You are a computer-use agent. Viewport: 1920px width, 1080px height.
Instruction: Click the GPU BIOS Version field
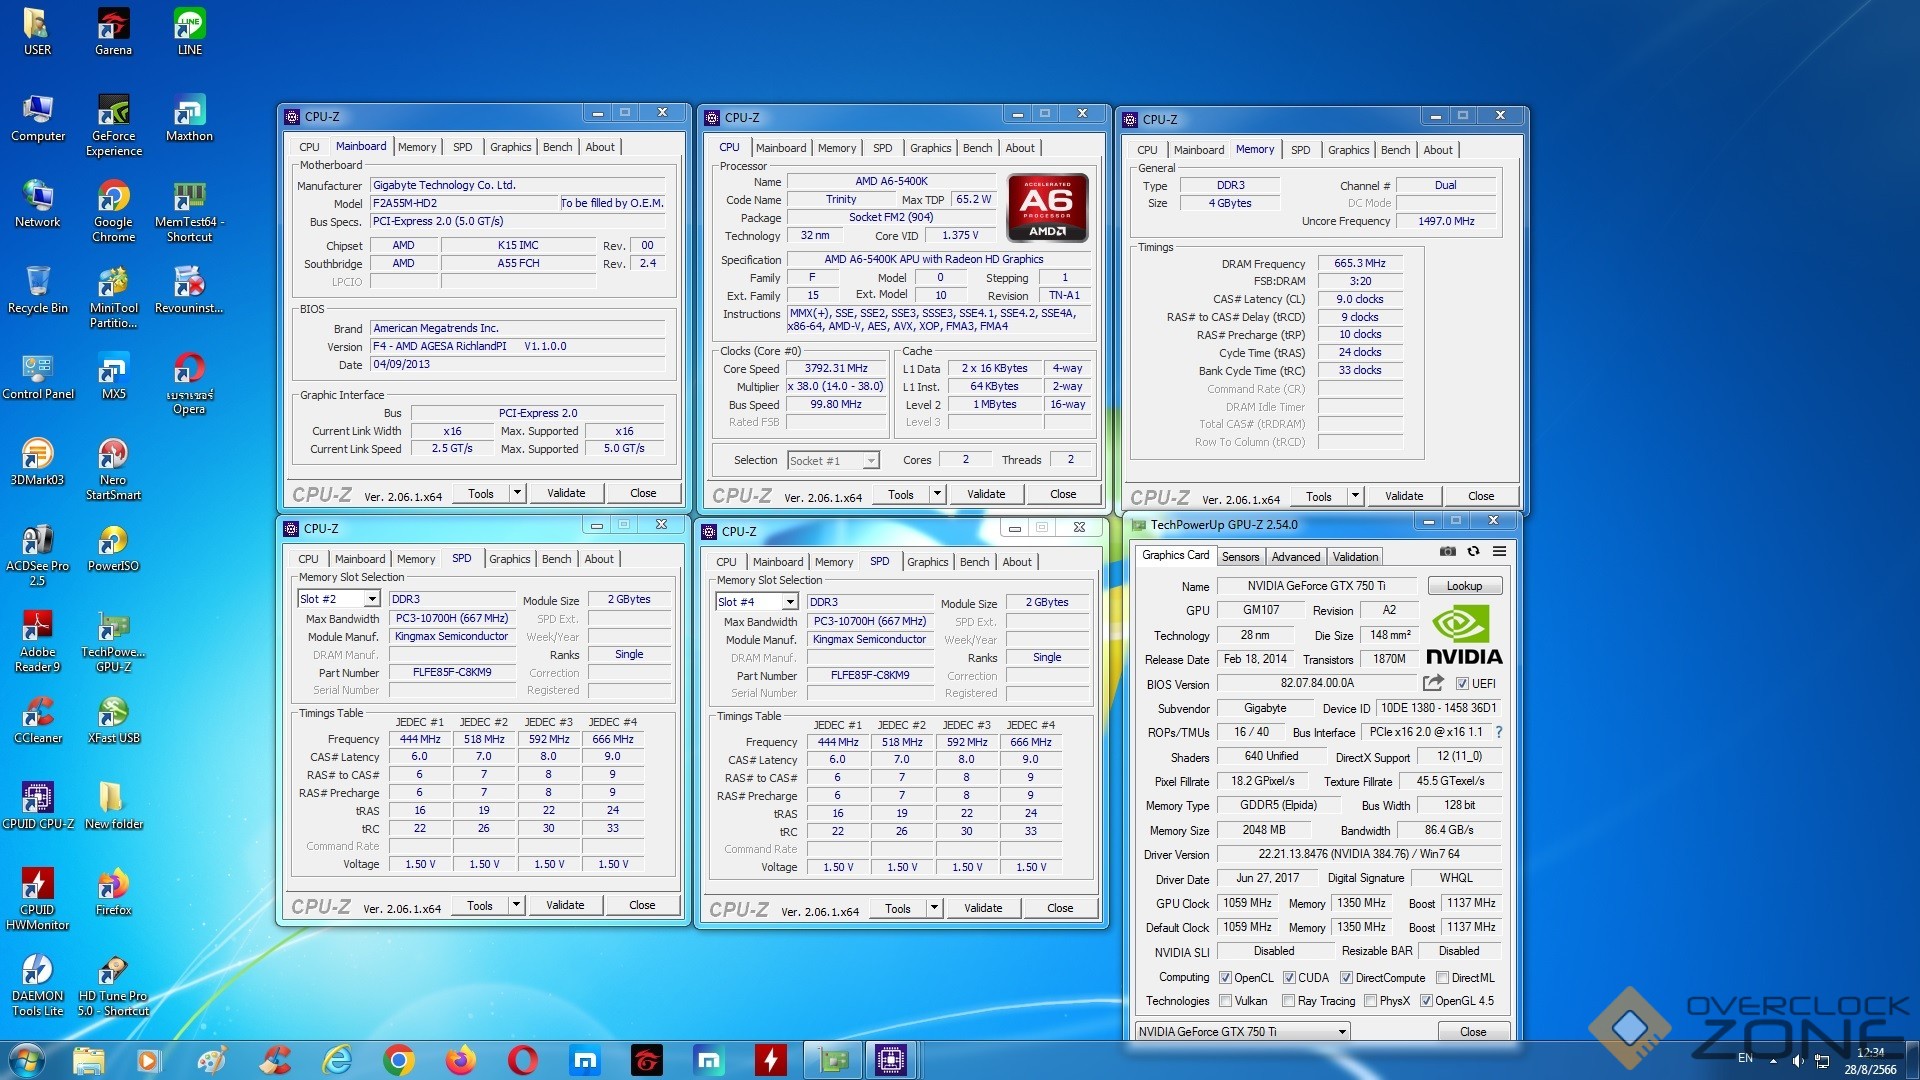click(1316, 683)
